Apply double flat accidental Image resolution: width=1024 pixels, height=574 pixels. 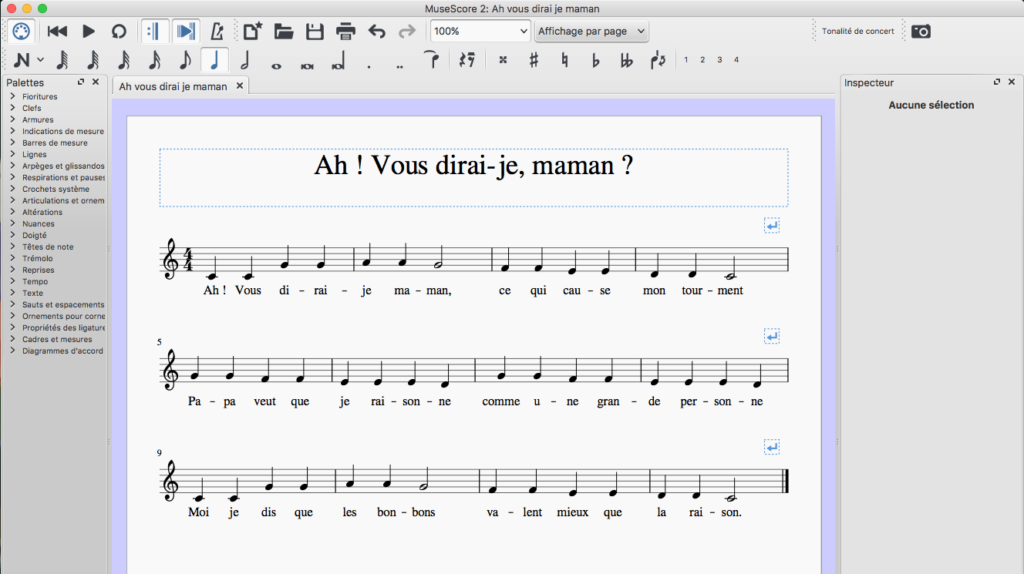[626, 60]
